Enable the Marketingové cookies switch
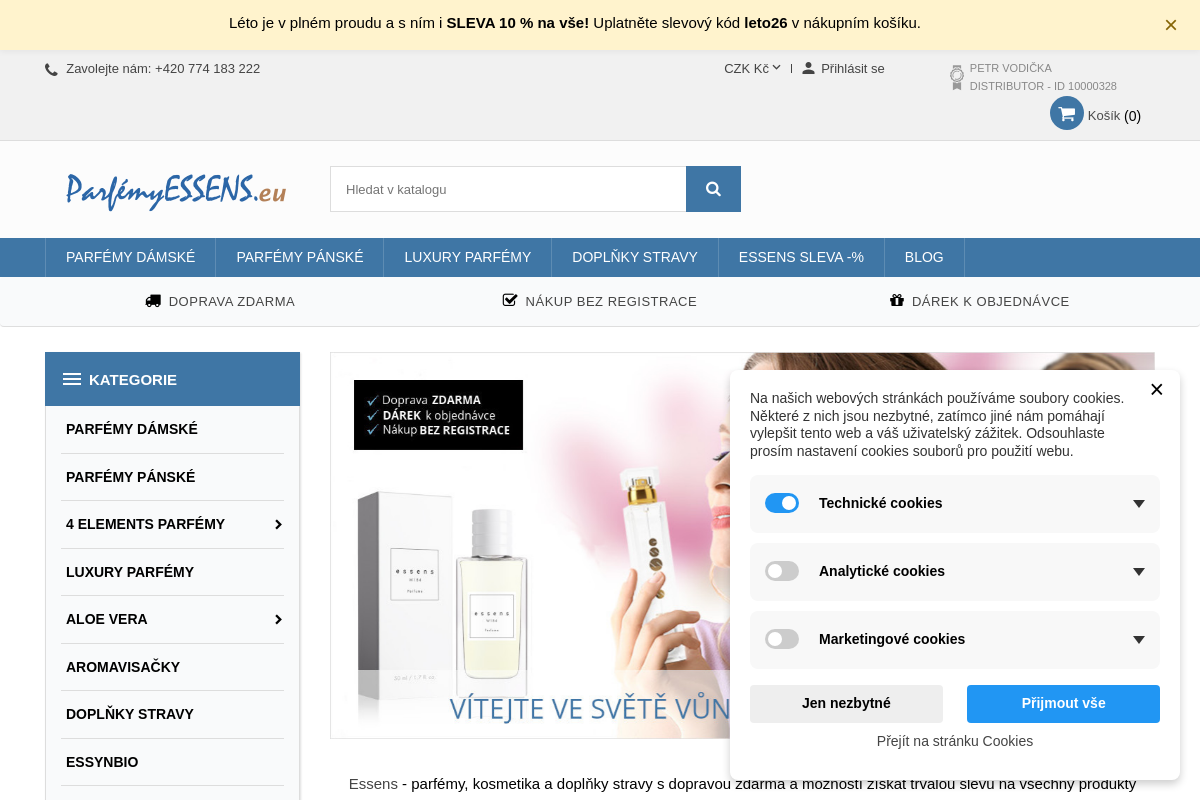The image size is (1200, 800). [x=782, y=639]
